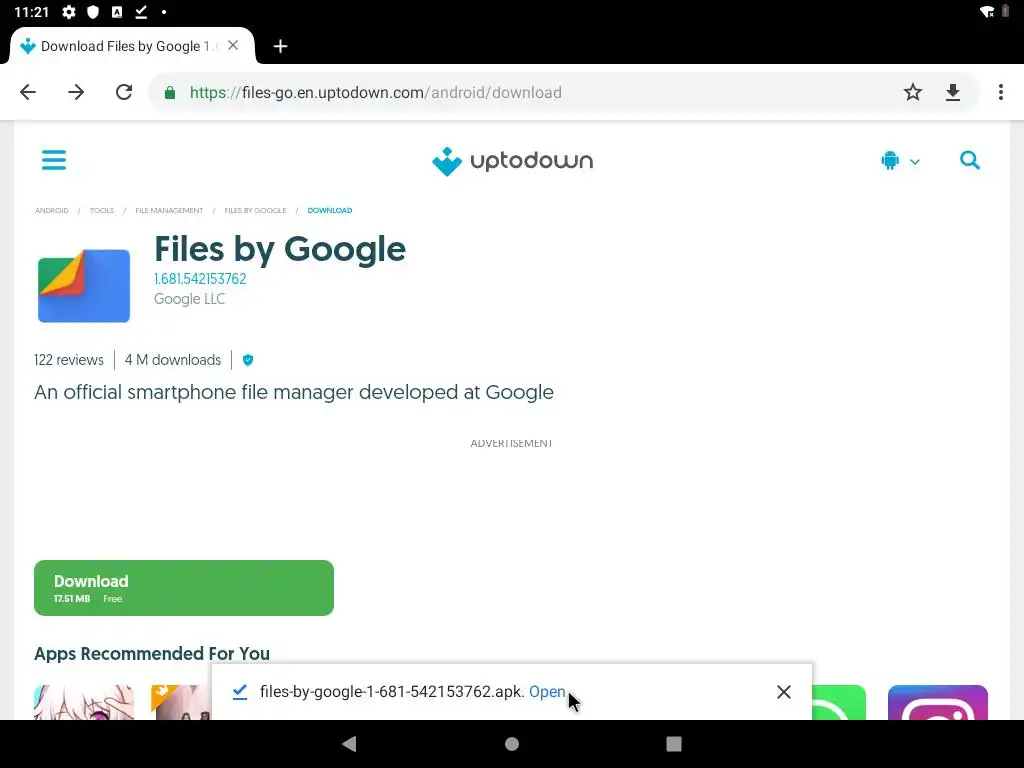Go back using the browser back arrow
The image size is (1024, 768).
(28, 92)
